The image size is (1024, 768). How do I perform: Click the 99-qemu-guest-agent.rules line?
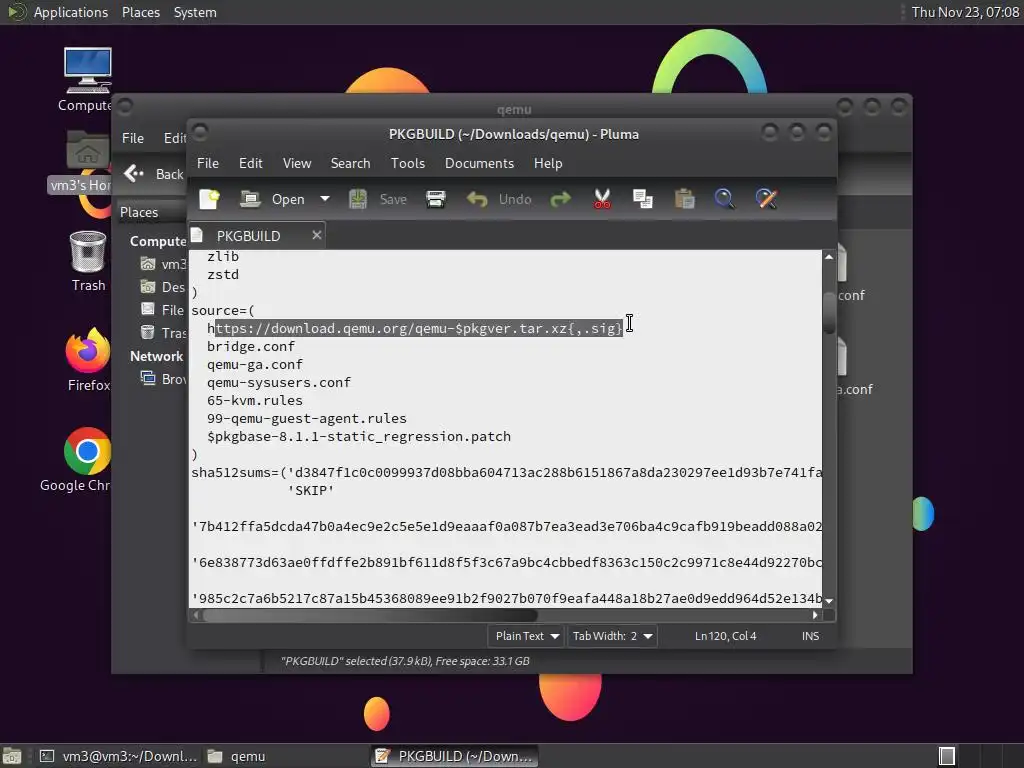306,419
